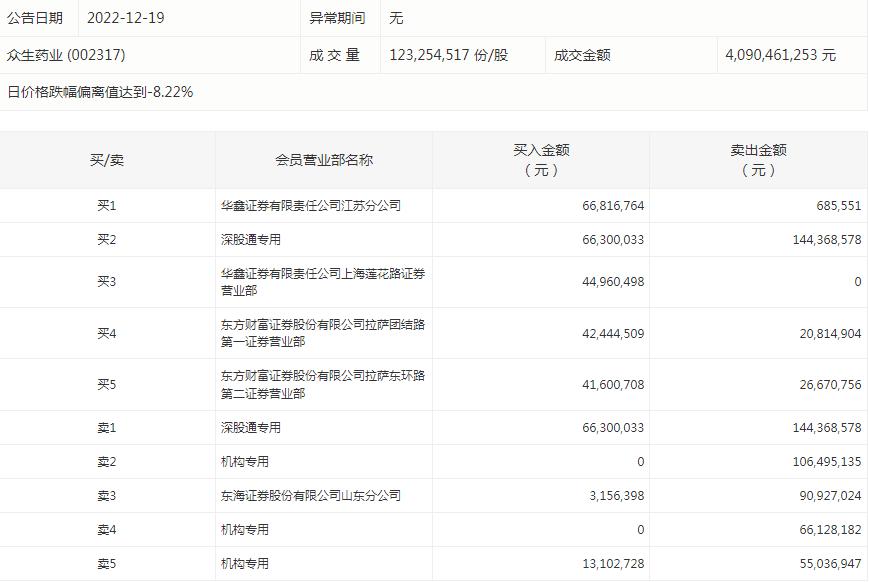Click 华鑫证券有限责任公司江苏分公司 in the table
Viewport: 869px width, 582px height.
coord(310,206)
